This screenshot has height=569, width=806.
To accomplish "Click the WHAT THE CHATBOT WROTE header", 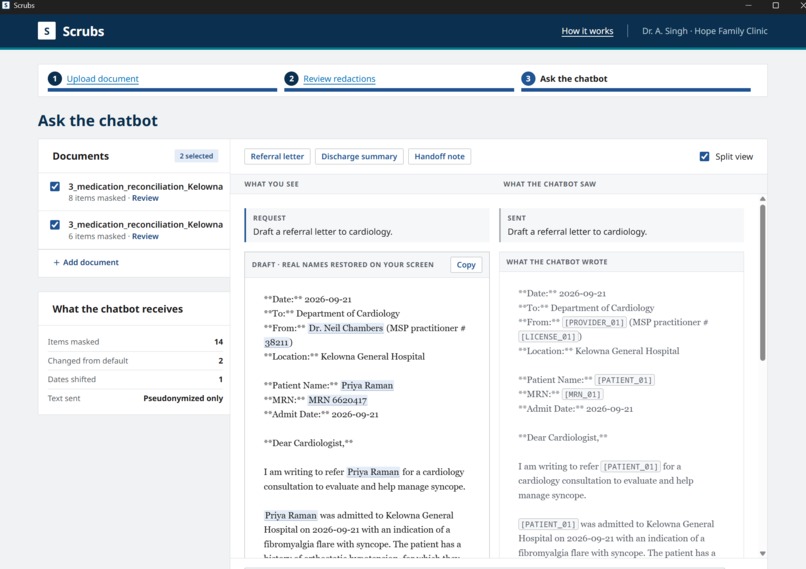I will point(557,262).
